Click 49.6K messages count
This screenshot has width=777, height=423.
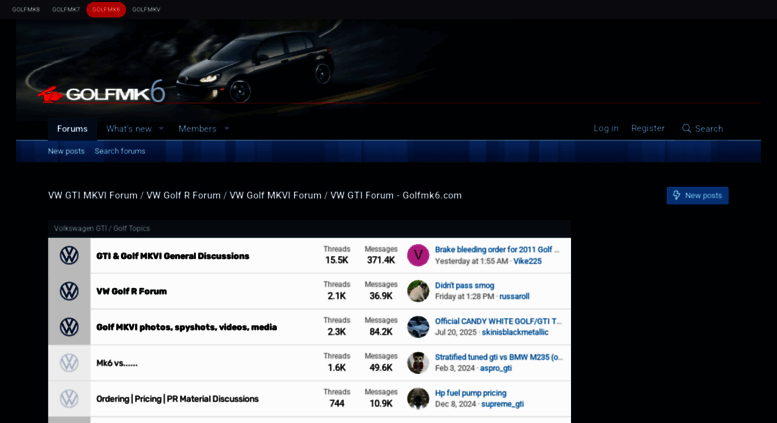[381, 368]
